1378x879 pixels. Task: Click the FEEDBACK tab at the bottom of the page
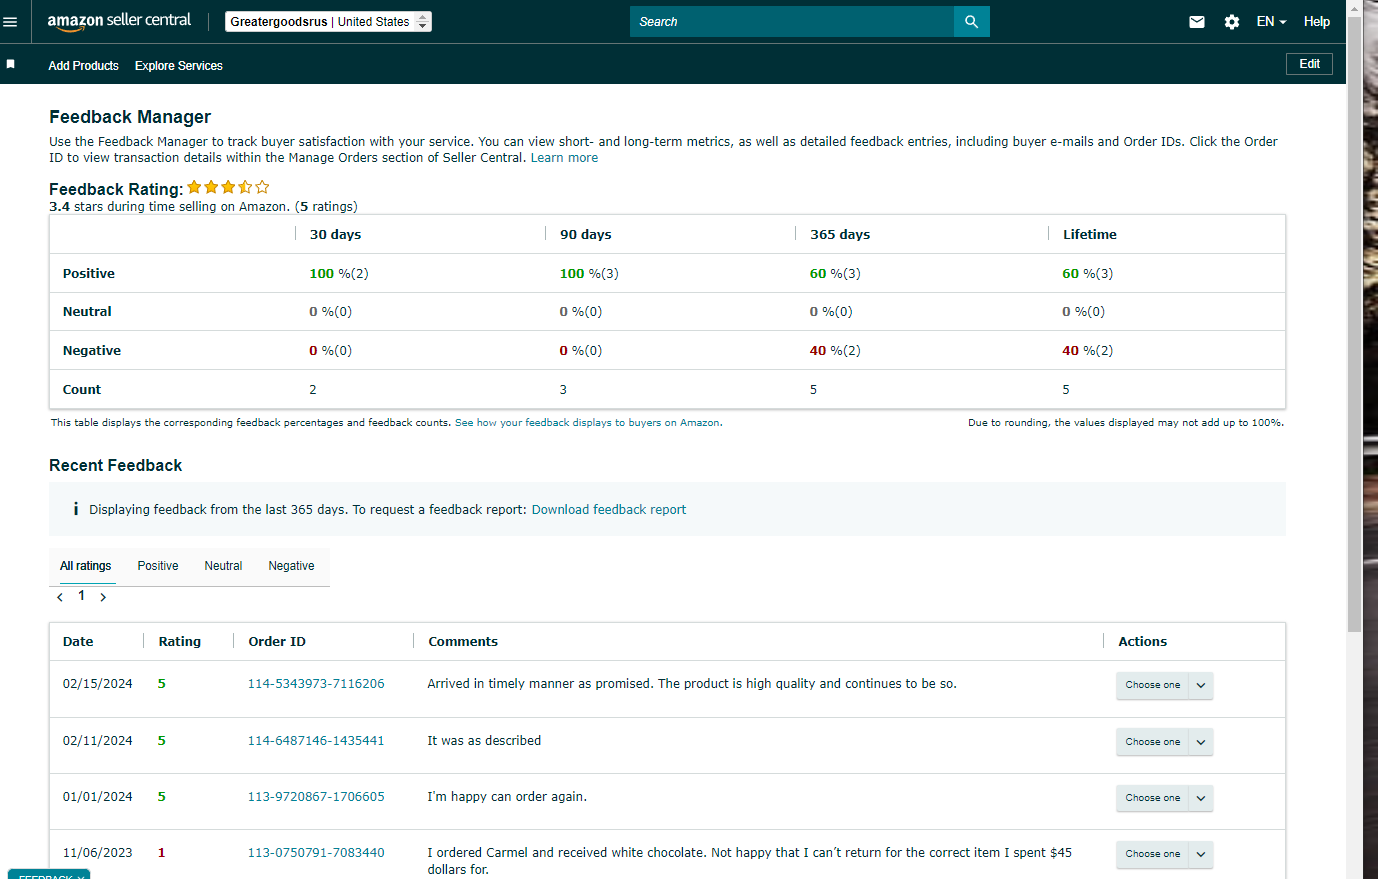(x=49, y=875)
